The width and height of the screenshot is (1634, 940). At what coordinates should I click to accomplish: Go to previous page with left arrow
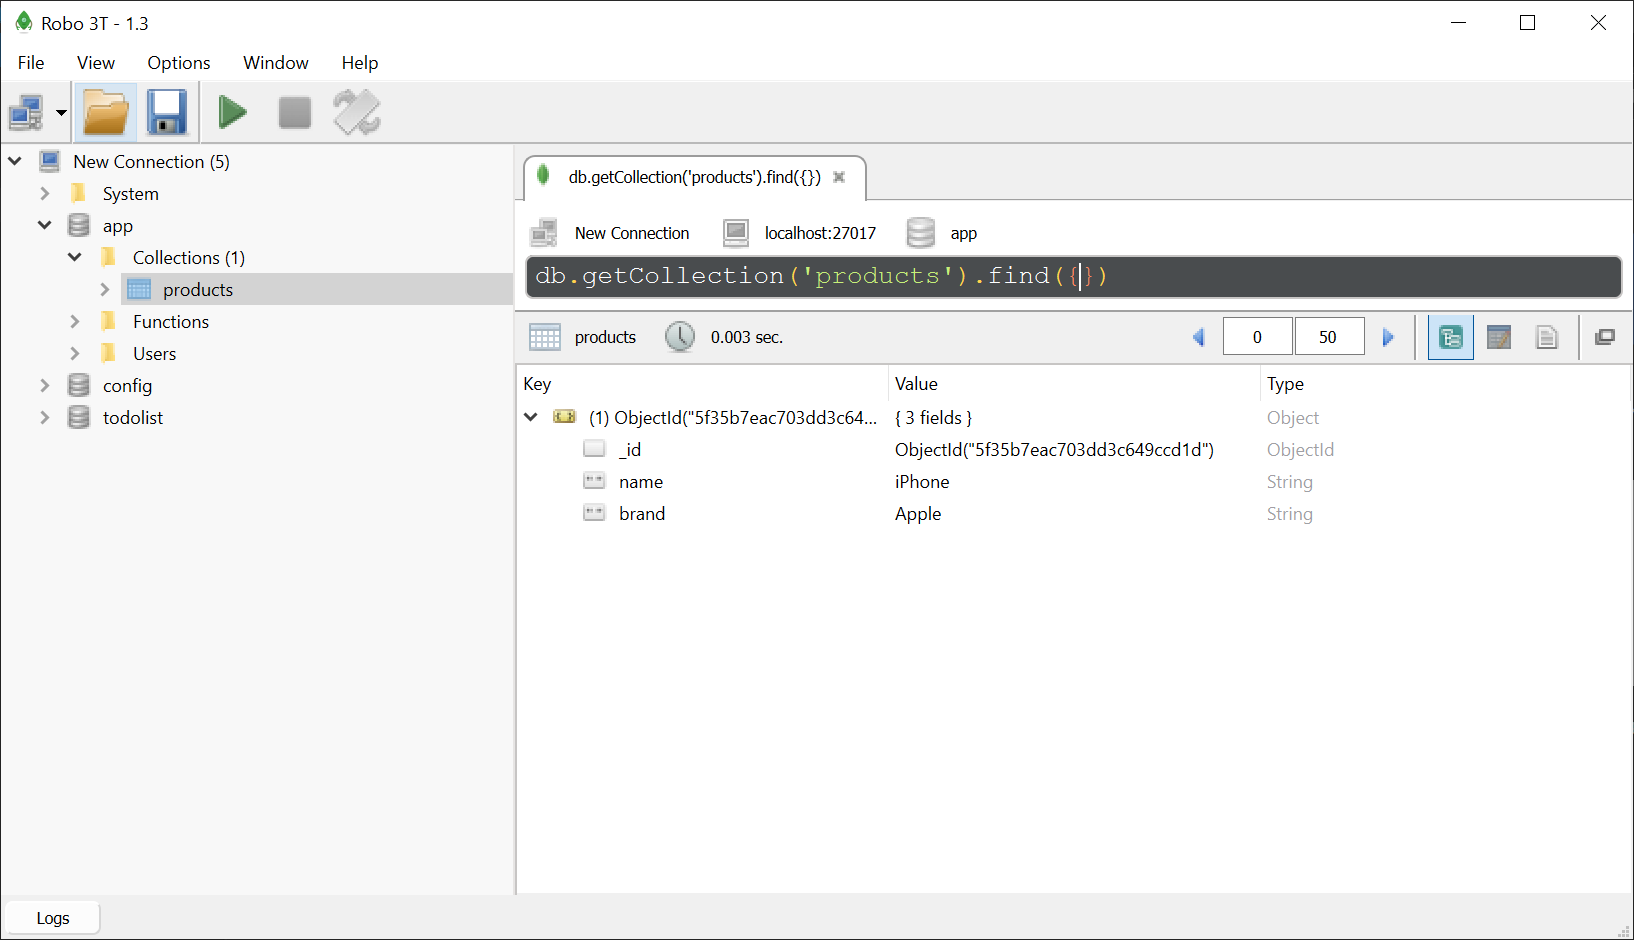click(x=1199, y=337)
